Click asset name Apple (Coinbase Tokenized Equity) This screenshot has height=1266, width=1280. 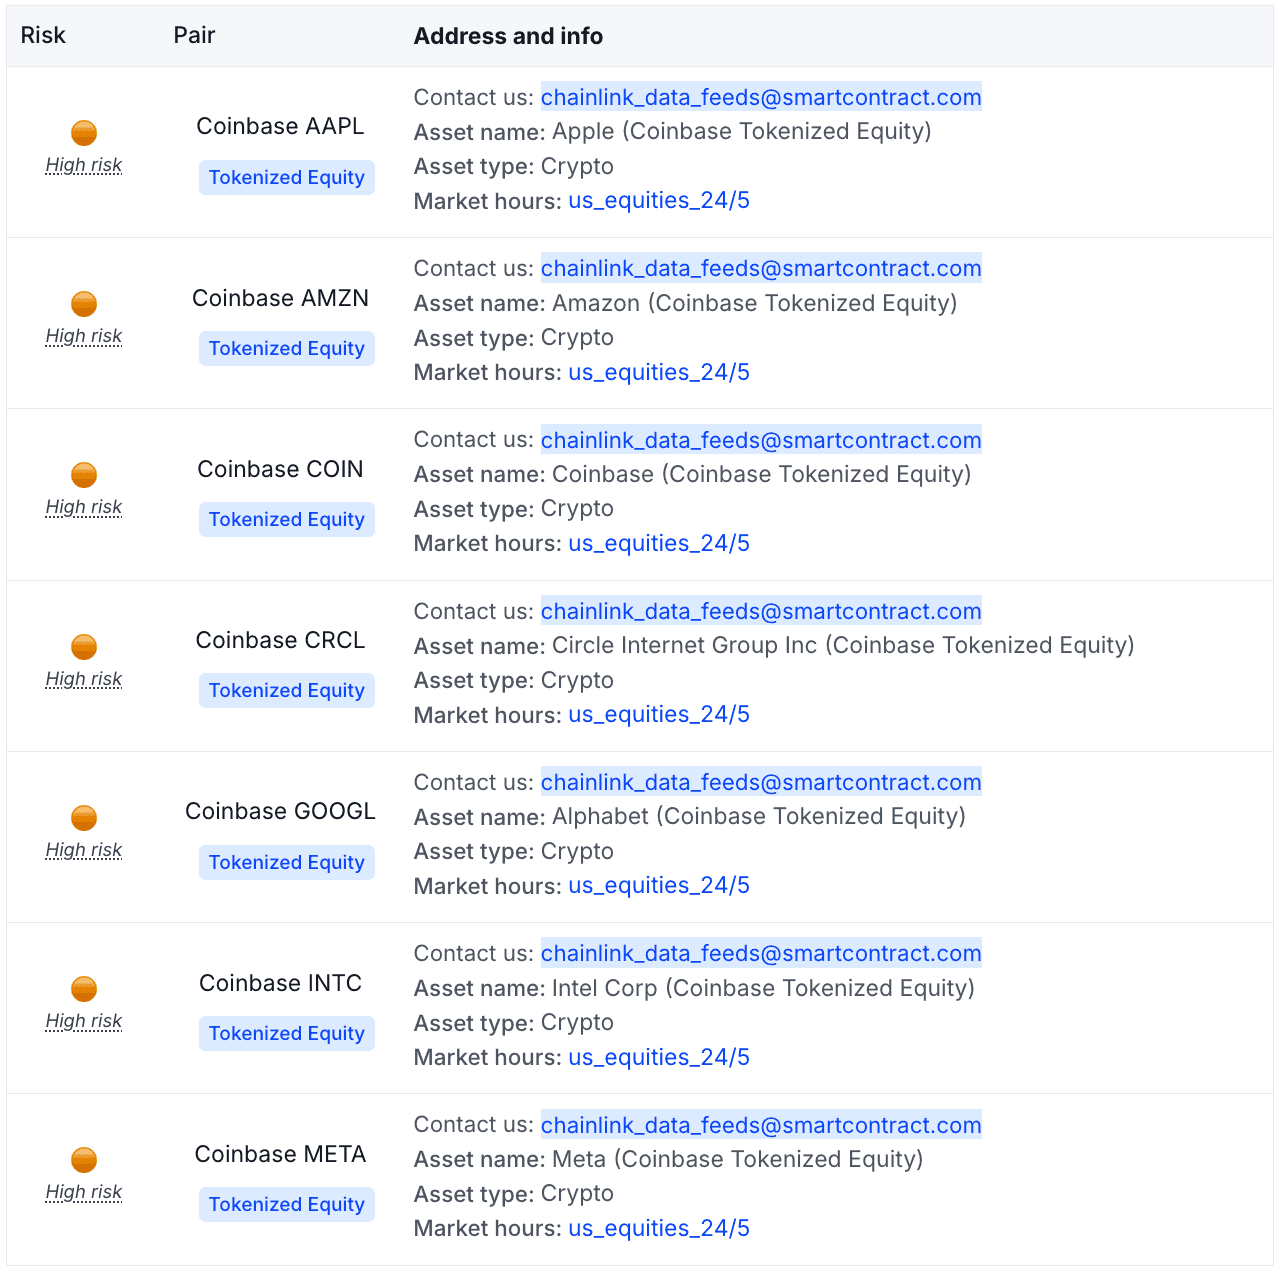coord(742,131)
